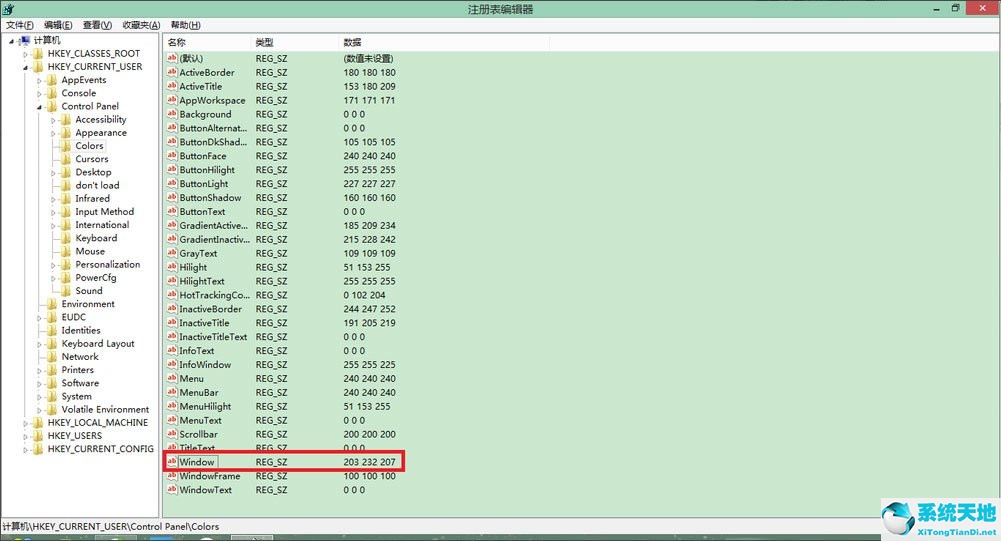The width and height of the screenshot is (1001, 541).
Task: Select the Appearance key in tree
Action: (x=101, y=133)
